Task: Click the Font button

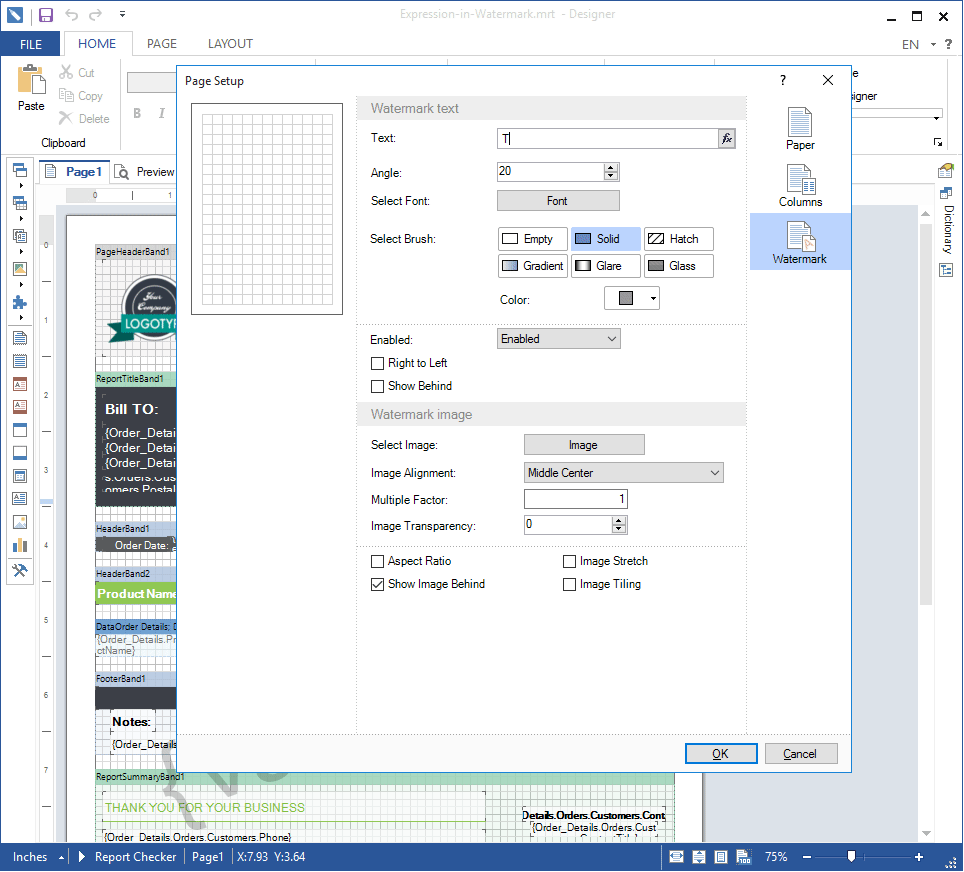Action: [x=558, y=201]
